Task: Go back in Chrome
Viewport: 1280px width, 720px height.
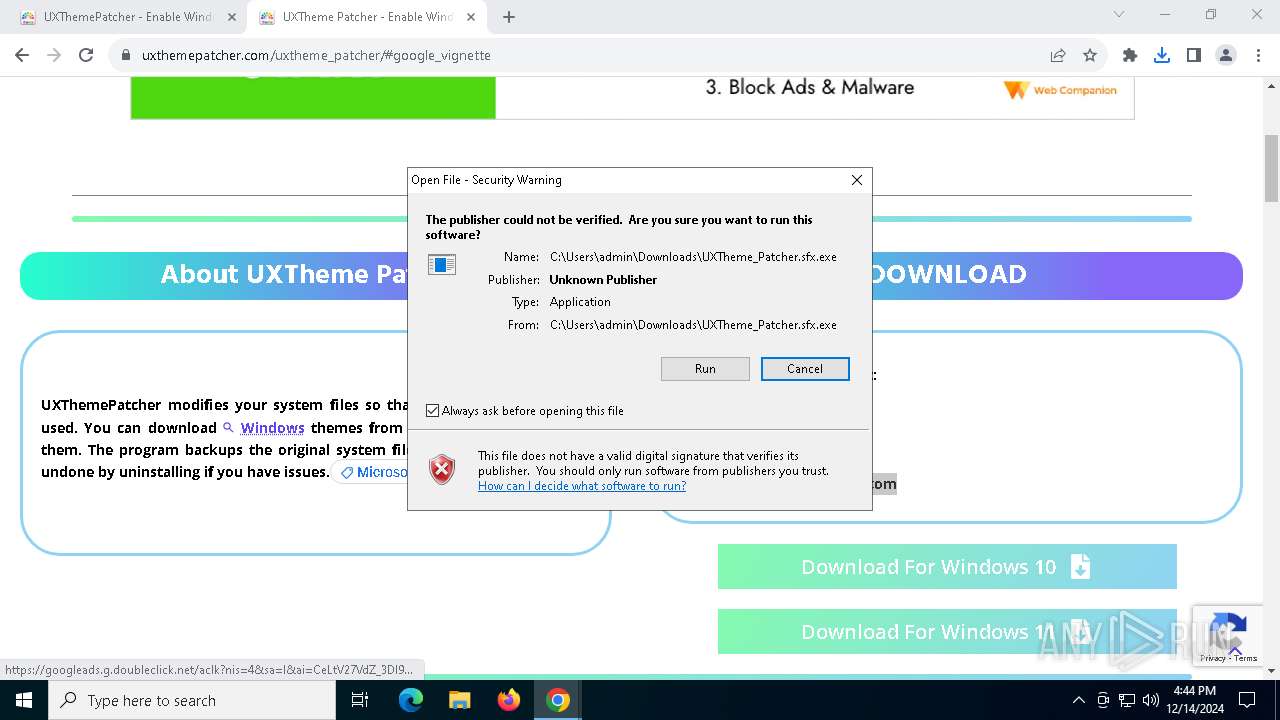Action: click(22, 55)
